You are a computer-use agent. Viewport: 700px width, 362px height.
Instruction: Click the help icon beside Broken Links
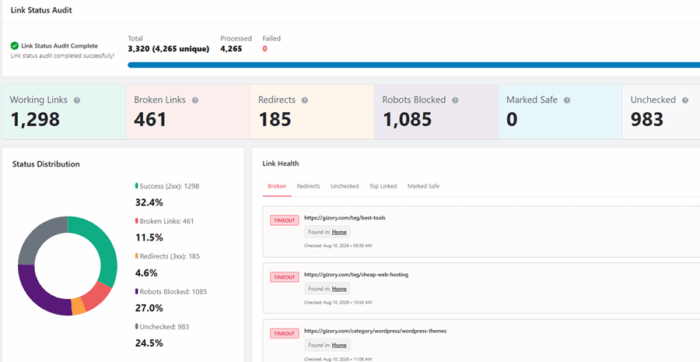coord(195,100)
